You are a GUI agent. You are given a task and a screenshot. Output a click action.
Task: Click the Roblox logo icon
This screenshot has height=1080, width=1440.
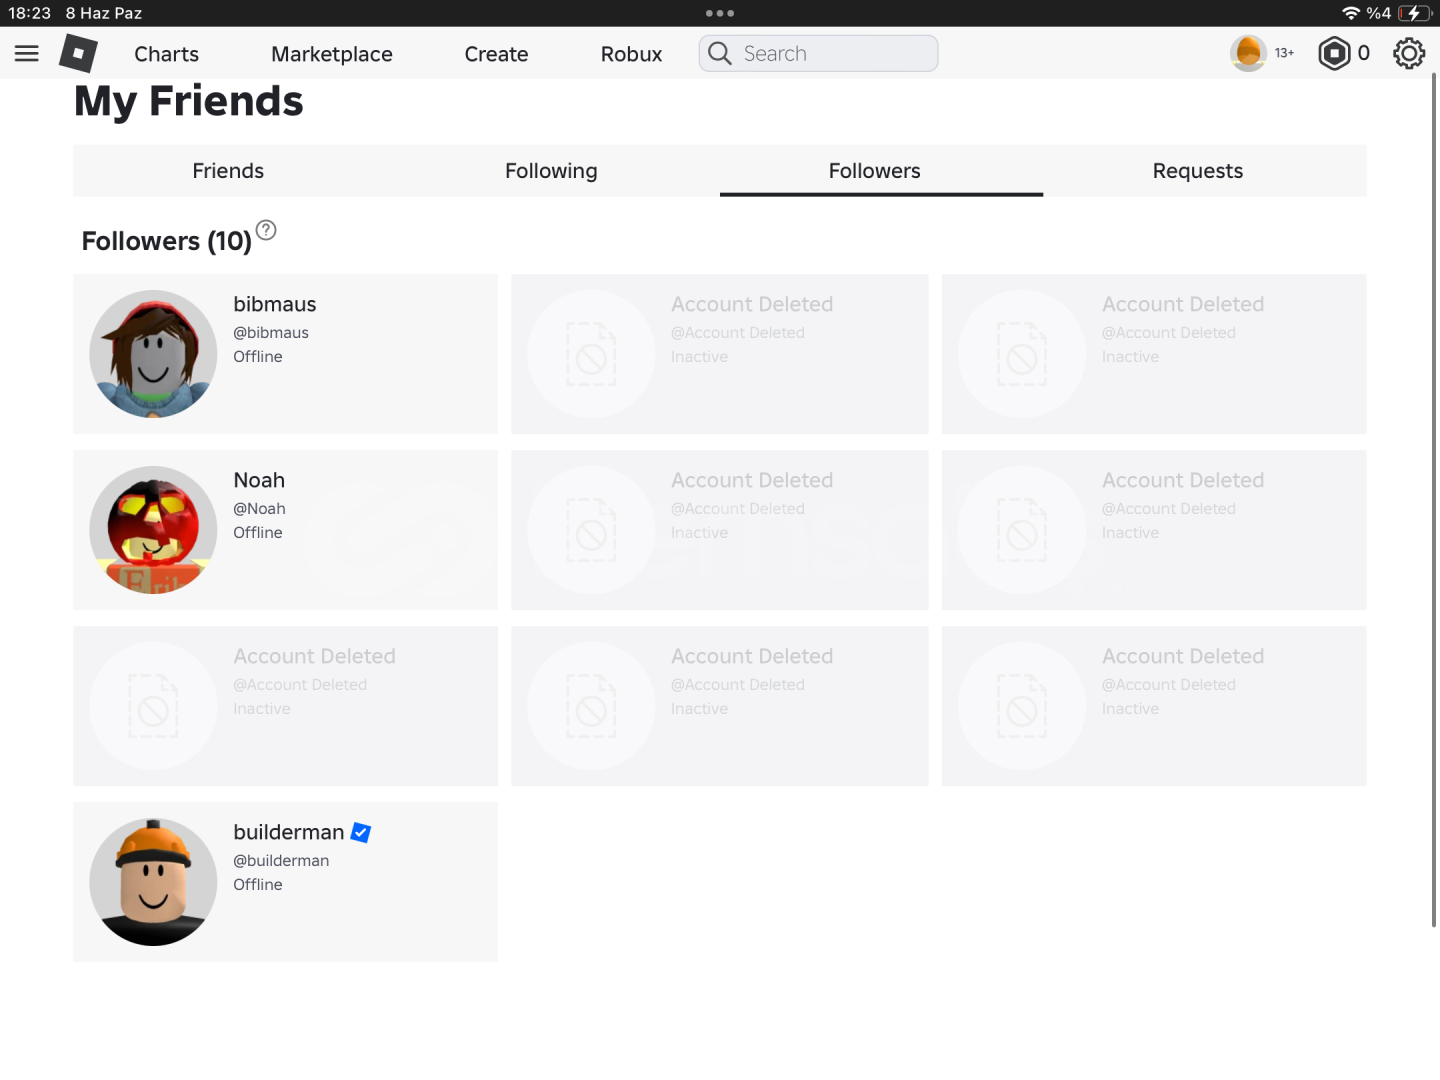click(x=78, y=54)
